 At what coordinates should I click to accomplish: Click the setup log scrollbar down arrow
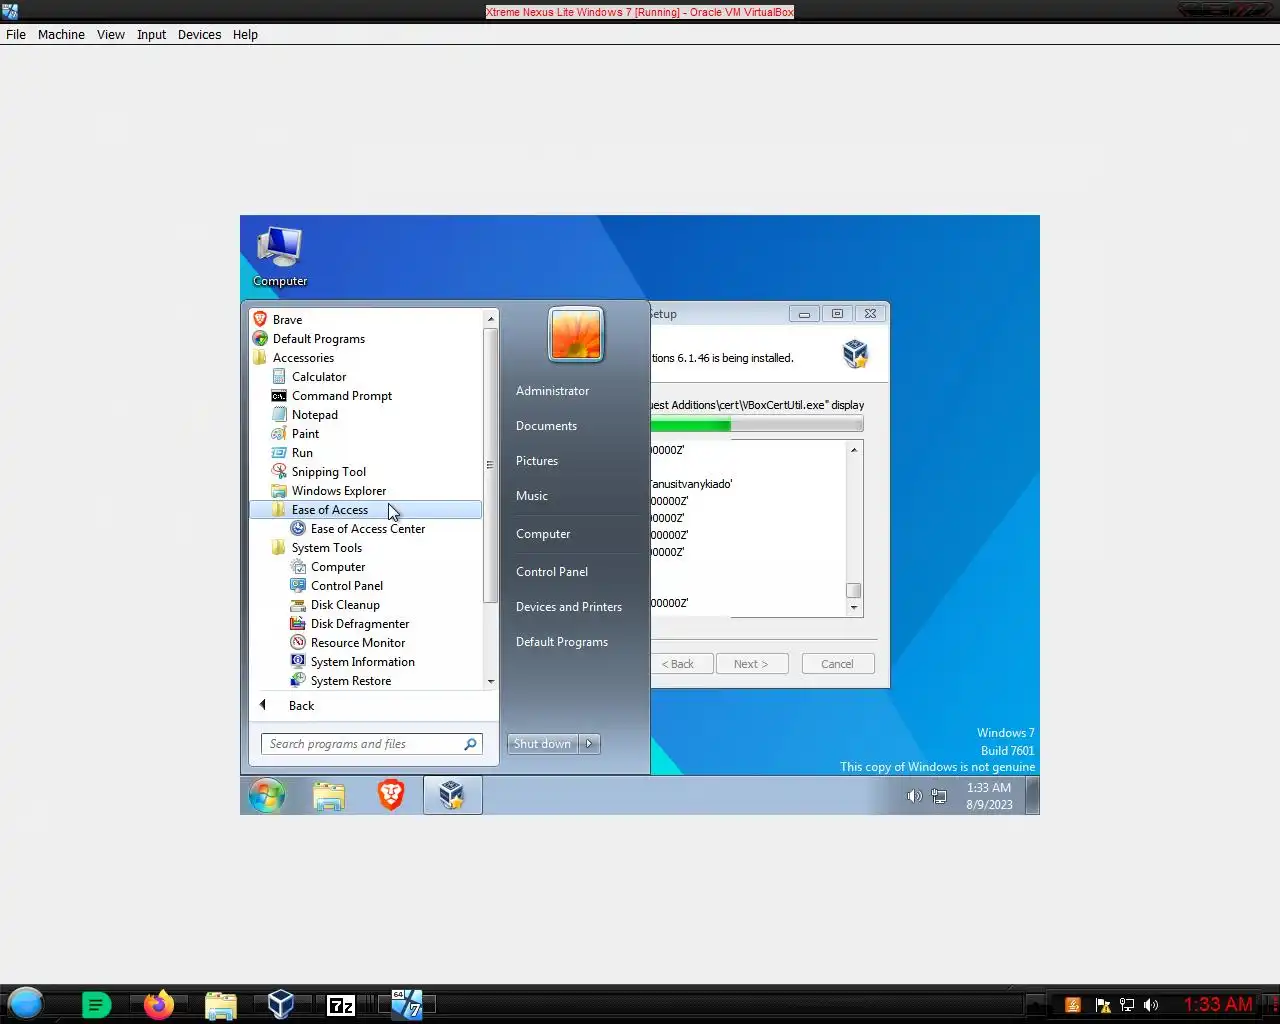pos(854,608)
